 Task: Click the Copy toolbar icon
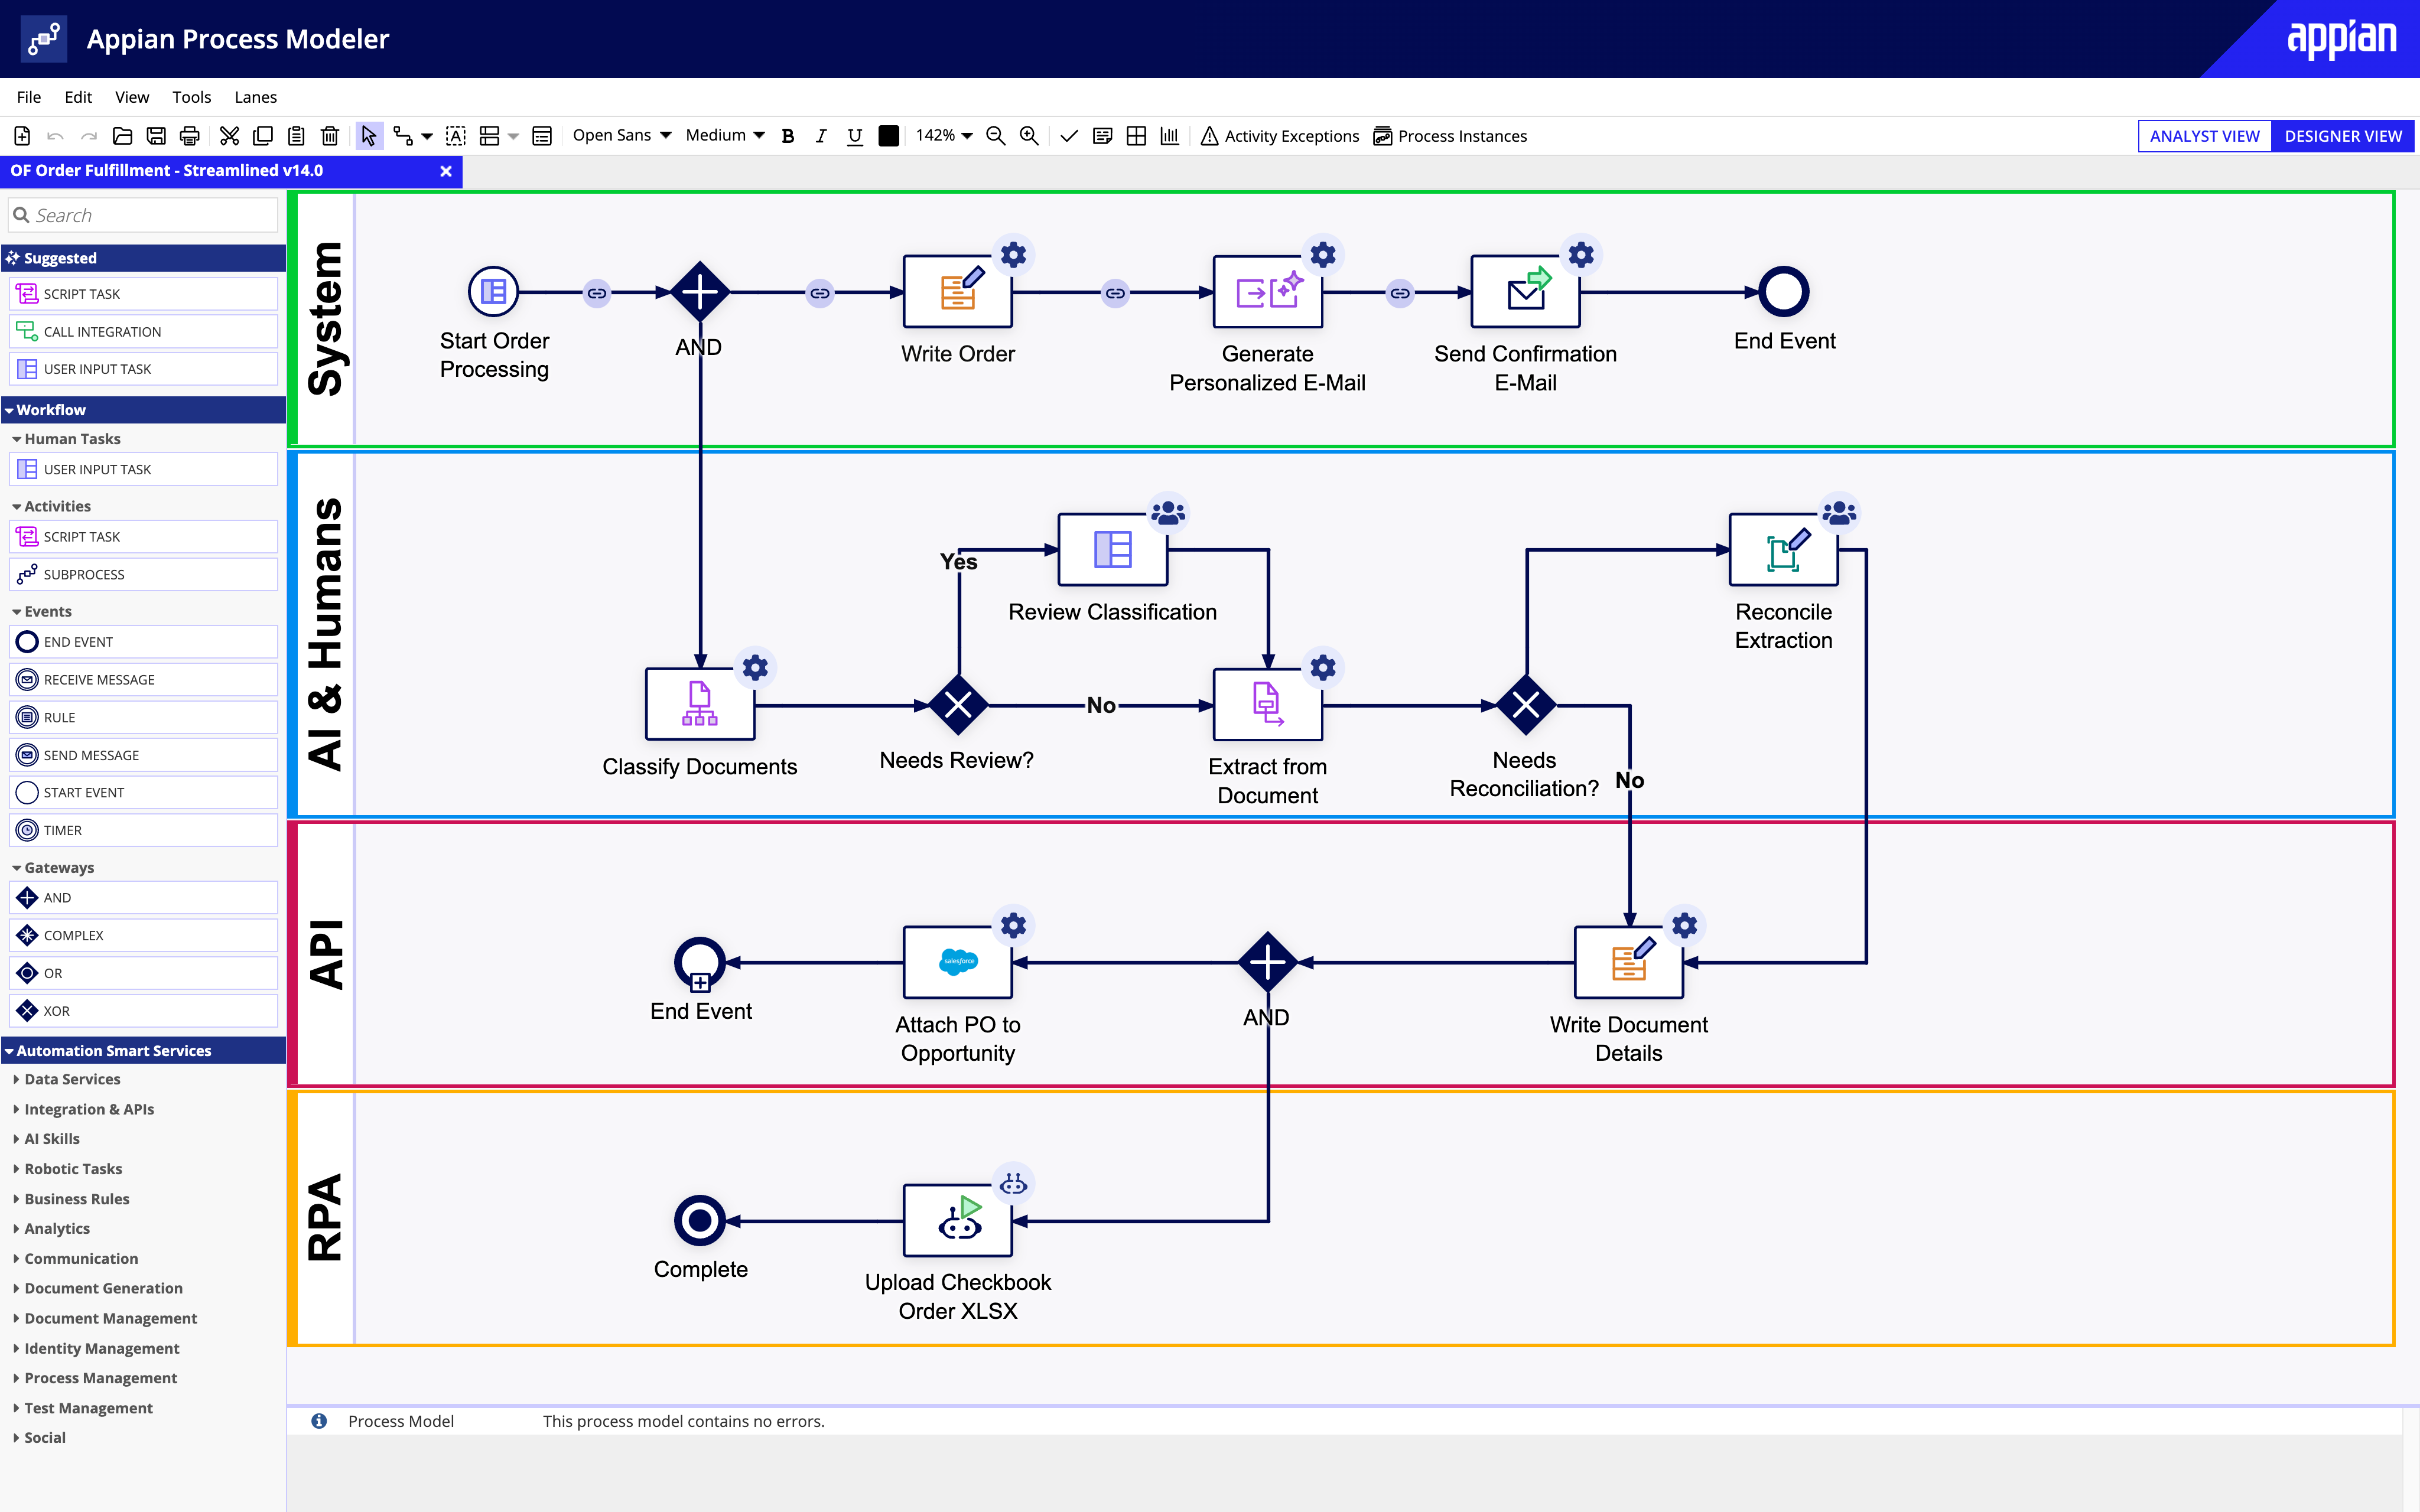pyautogui.click(x=263, y=136)
